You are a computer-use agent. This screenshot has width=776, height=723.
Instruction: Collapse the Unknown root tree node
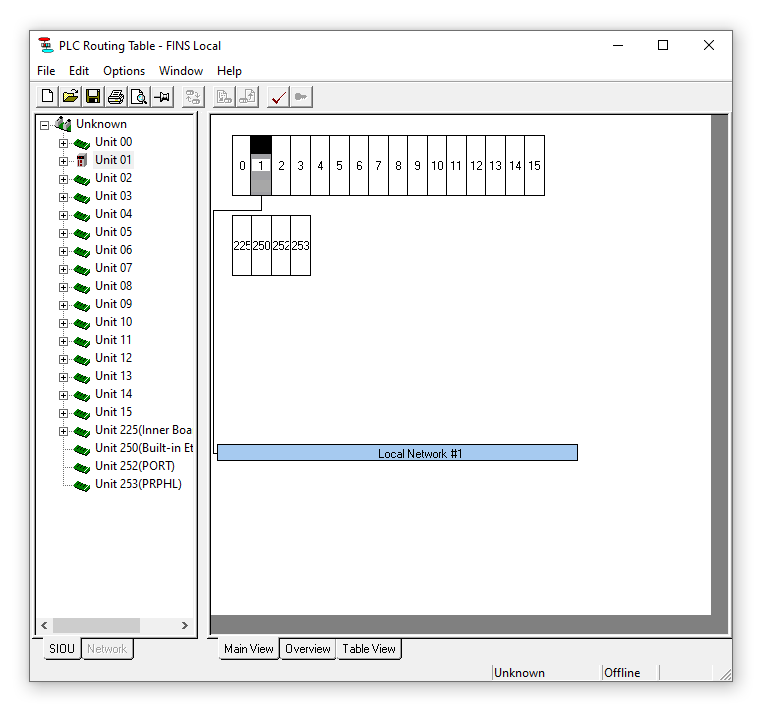[45, 125]
